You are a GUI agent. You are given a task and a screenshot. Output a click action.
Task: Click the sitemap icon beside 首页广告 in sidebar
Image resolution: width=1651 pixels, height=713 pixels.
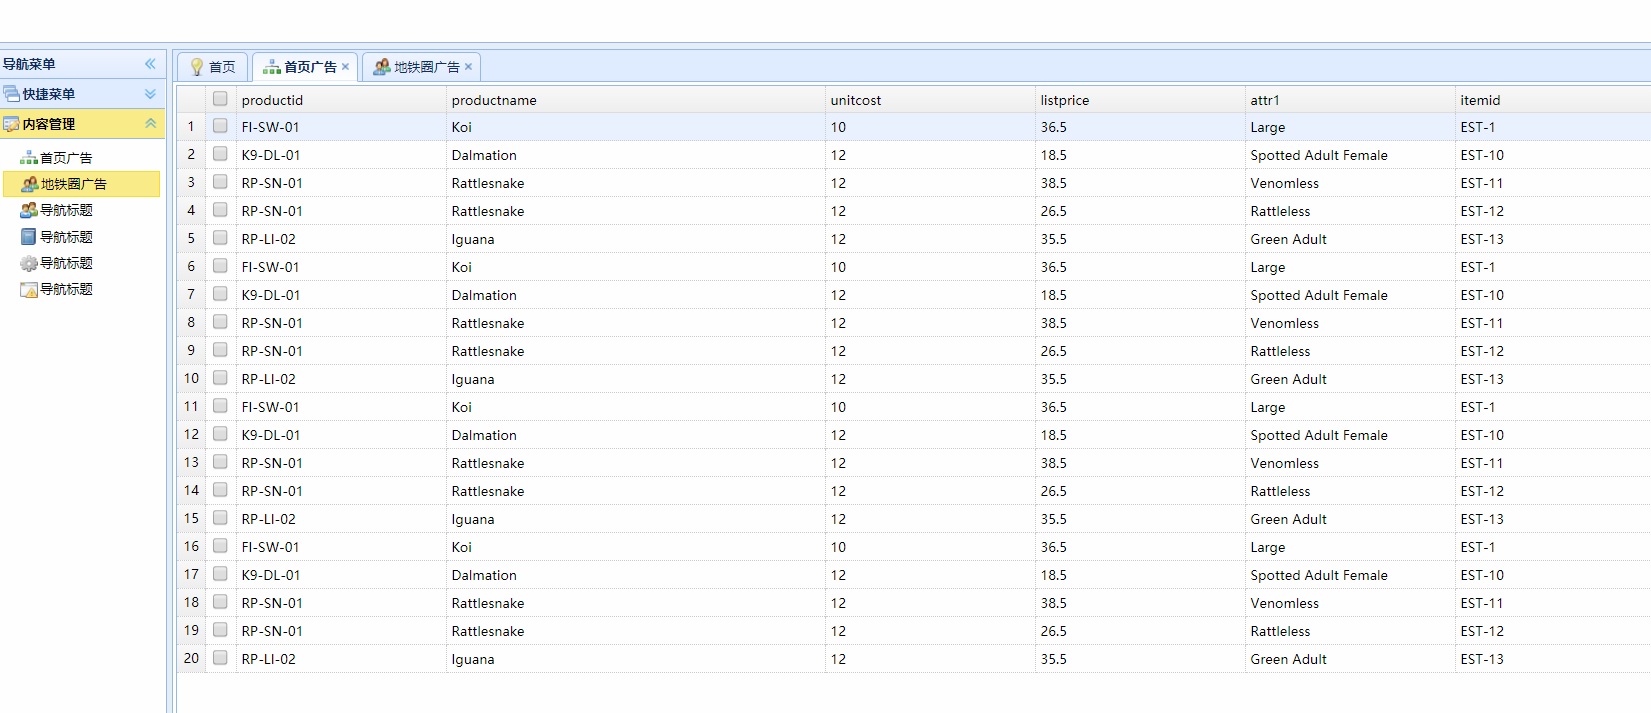(29, 158)
